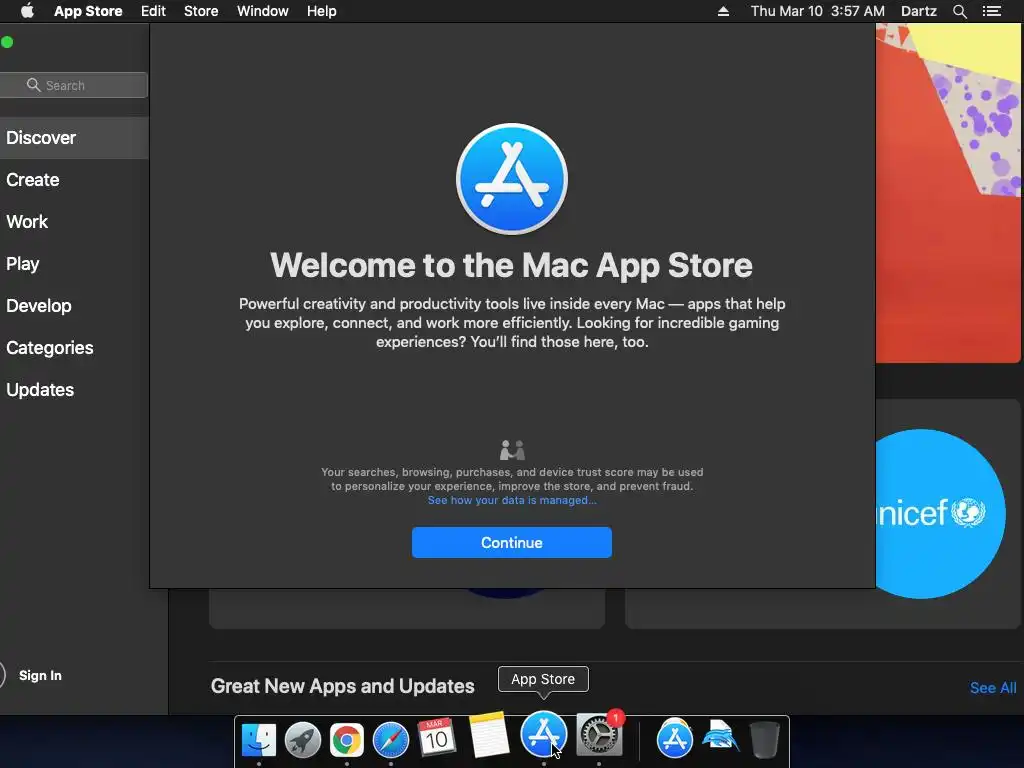Click the Continue button
This screenshot has height=768, width=1024.
click(x=512, y=543)
